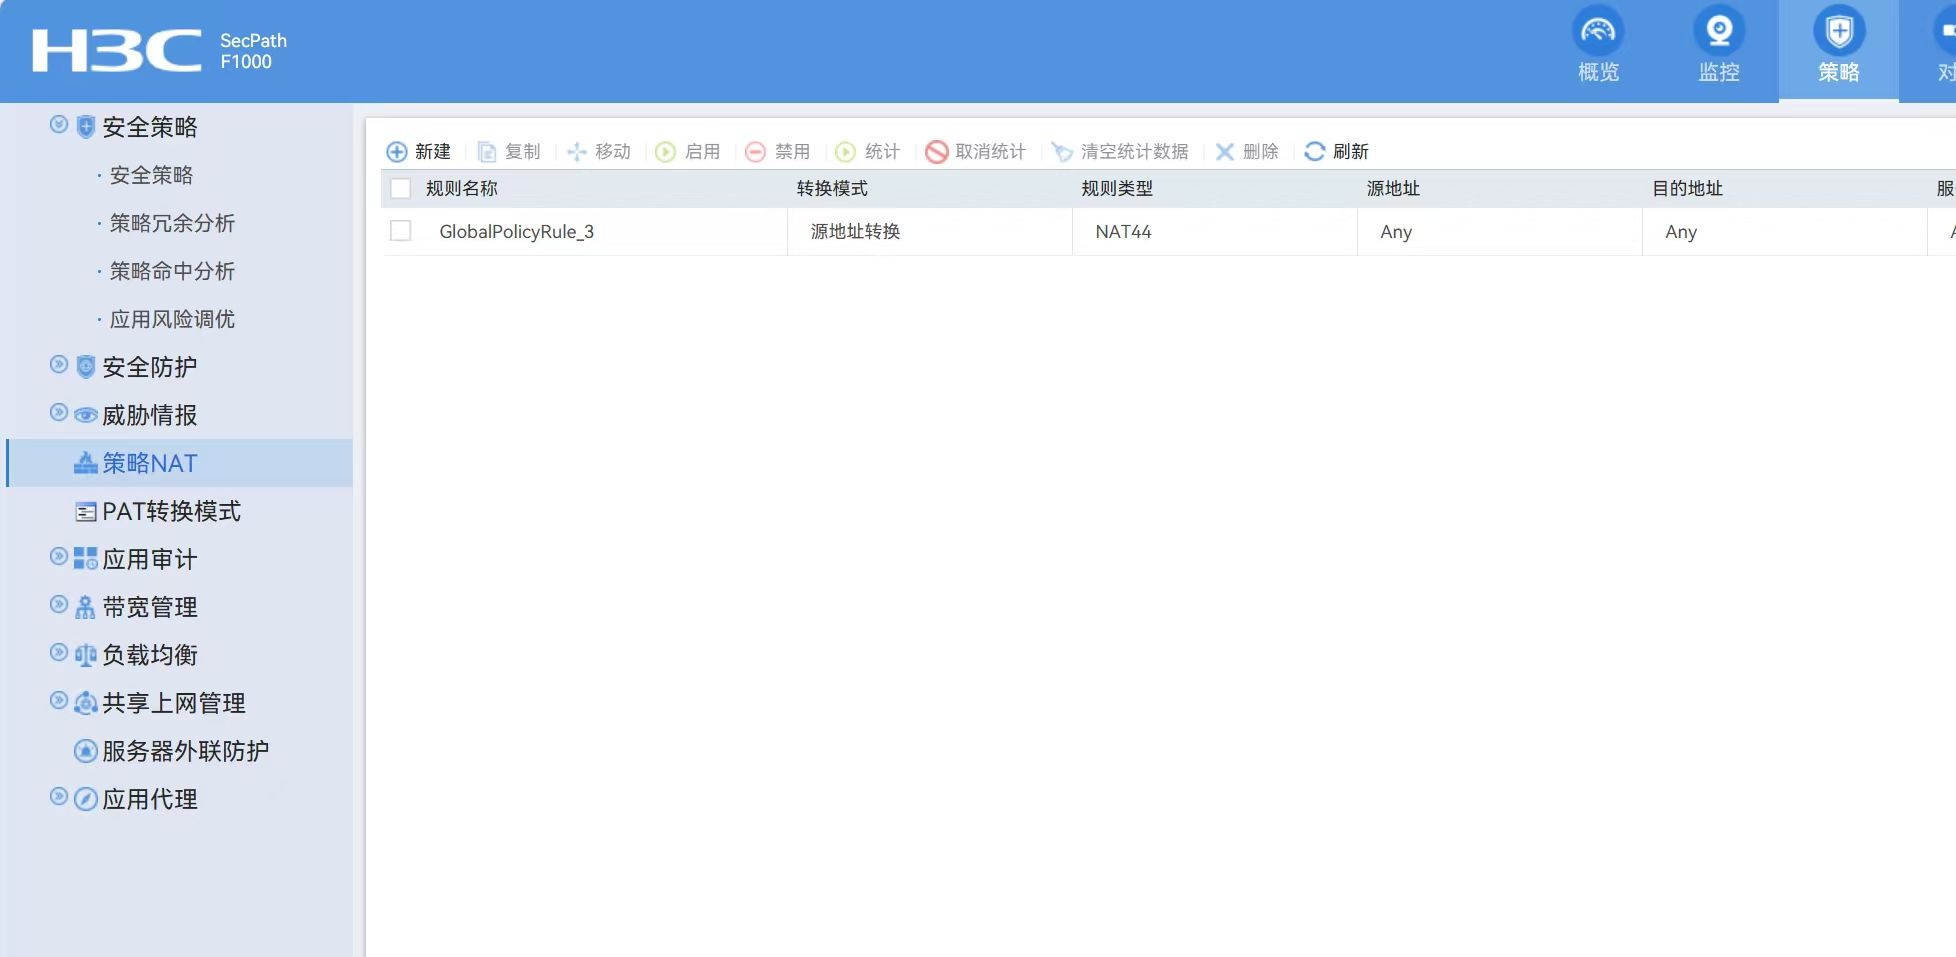
Task: Open the 监控 monitoring icon
Action: point(1718,32)
